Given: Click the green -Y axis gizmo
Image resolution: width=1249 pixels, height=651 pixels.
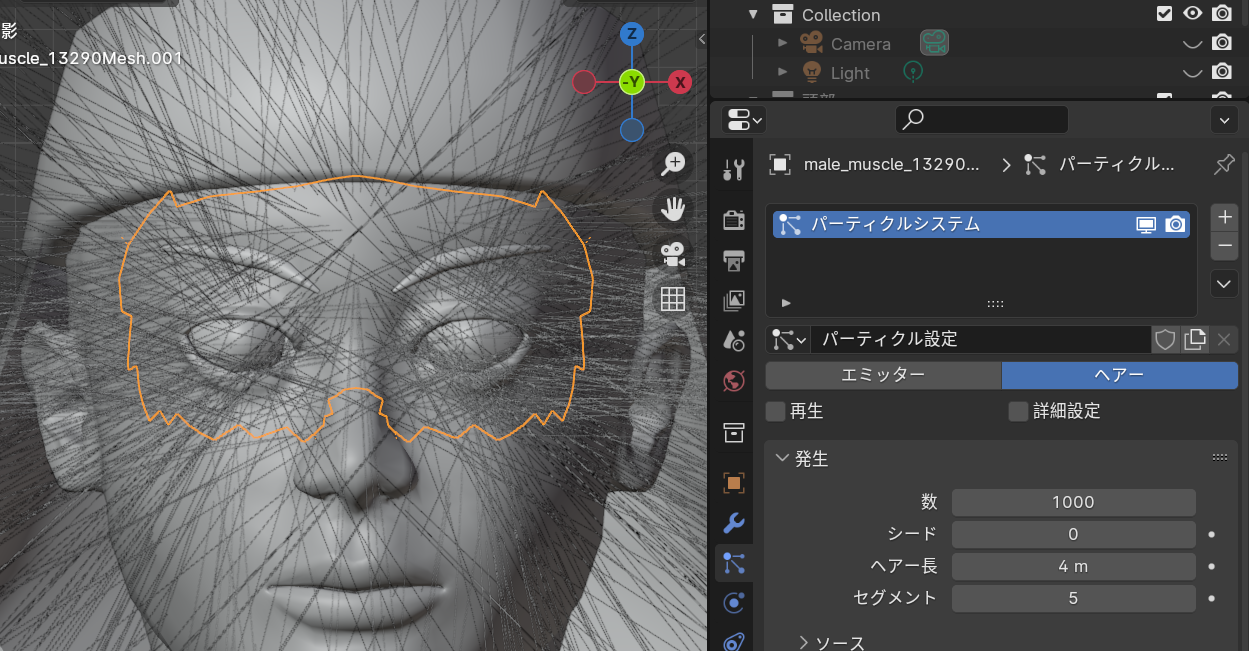Looking at the screenshot, I should (631, 82).
